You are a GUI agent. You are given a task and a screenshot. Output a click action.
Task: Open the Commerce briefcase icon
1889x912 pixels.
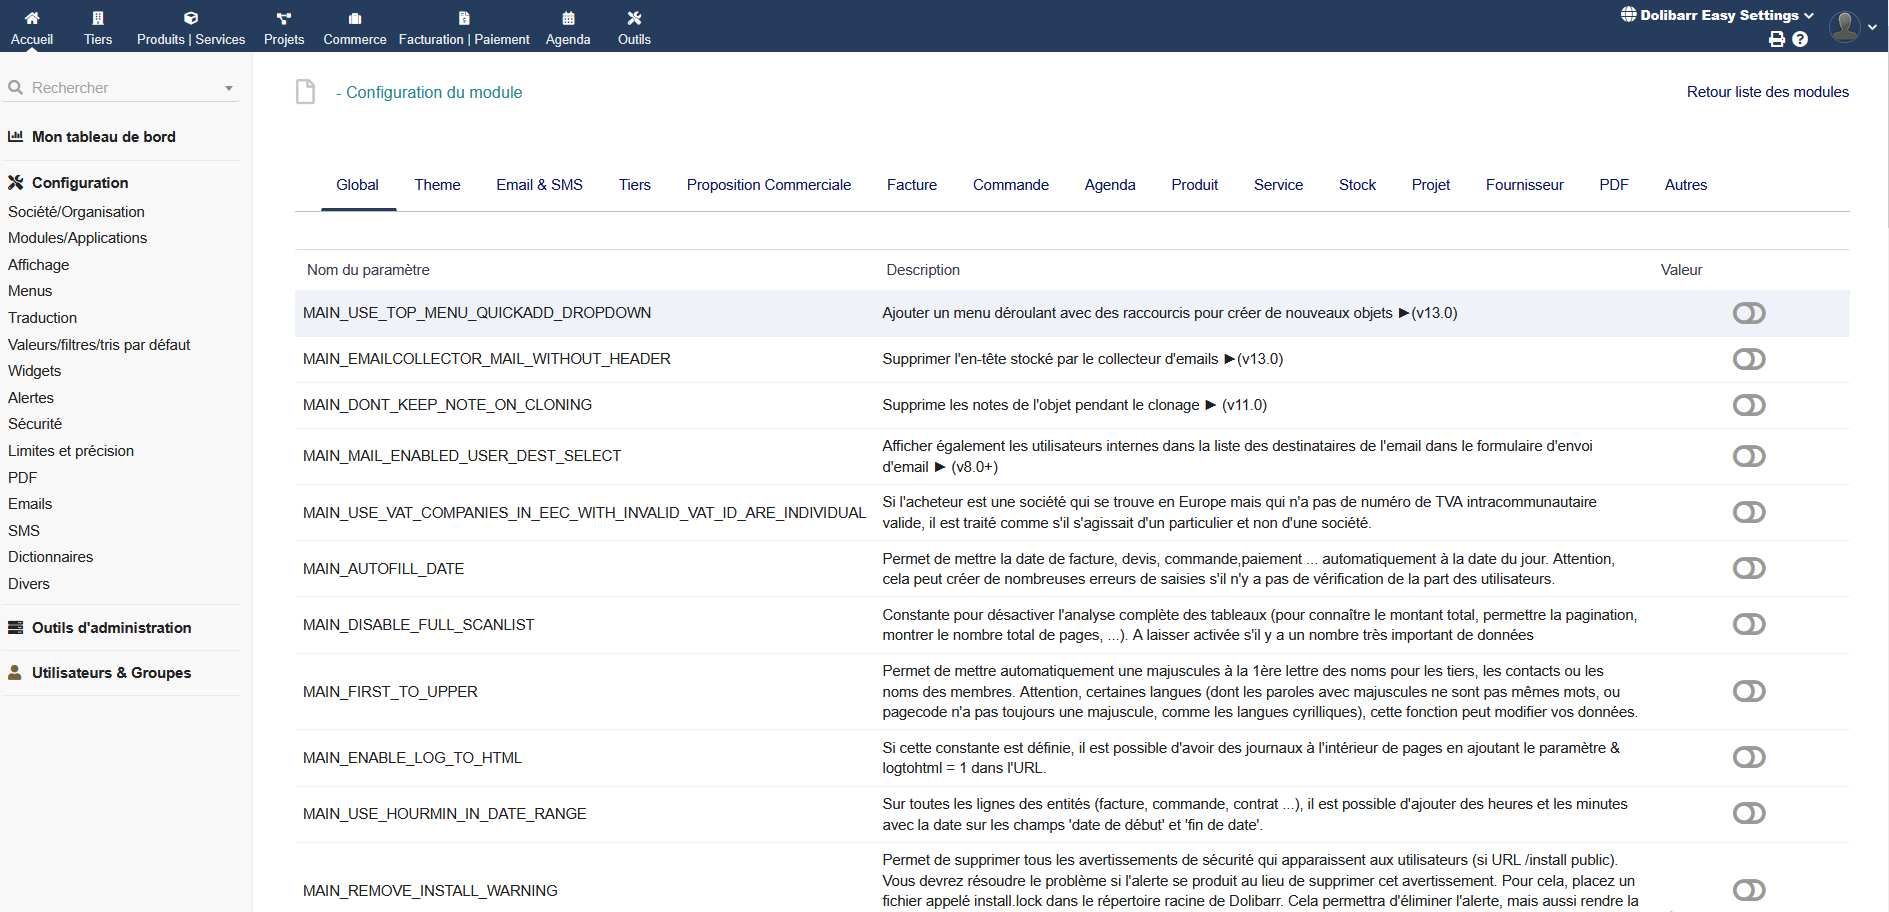pos(355,18)
